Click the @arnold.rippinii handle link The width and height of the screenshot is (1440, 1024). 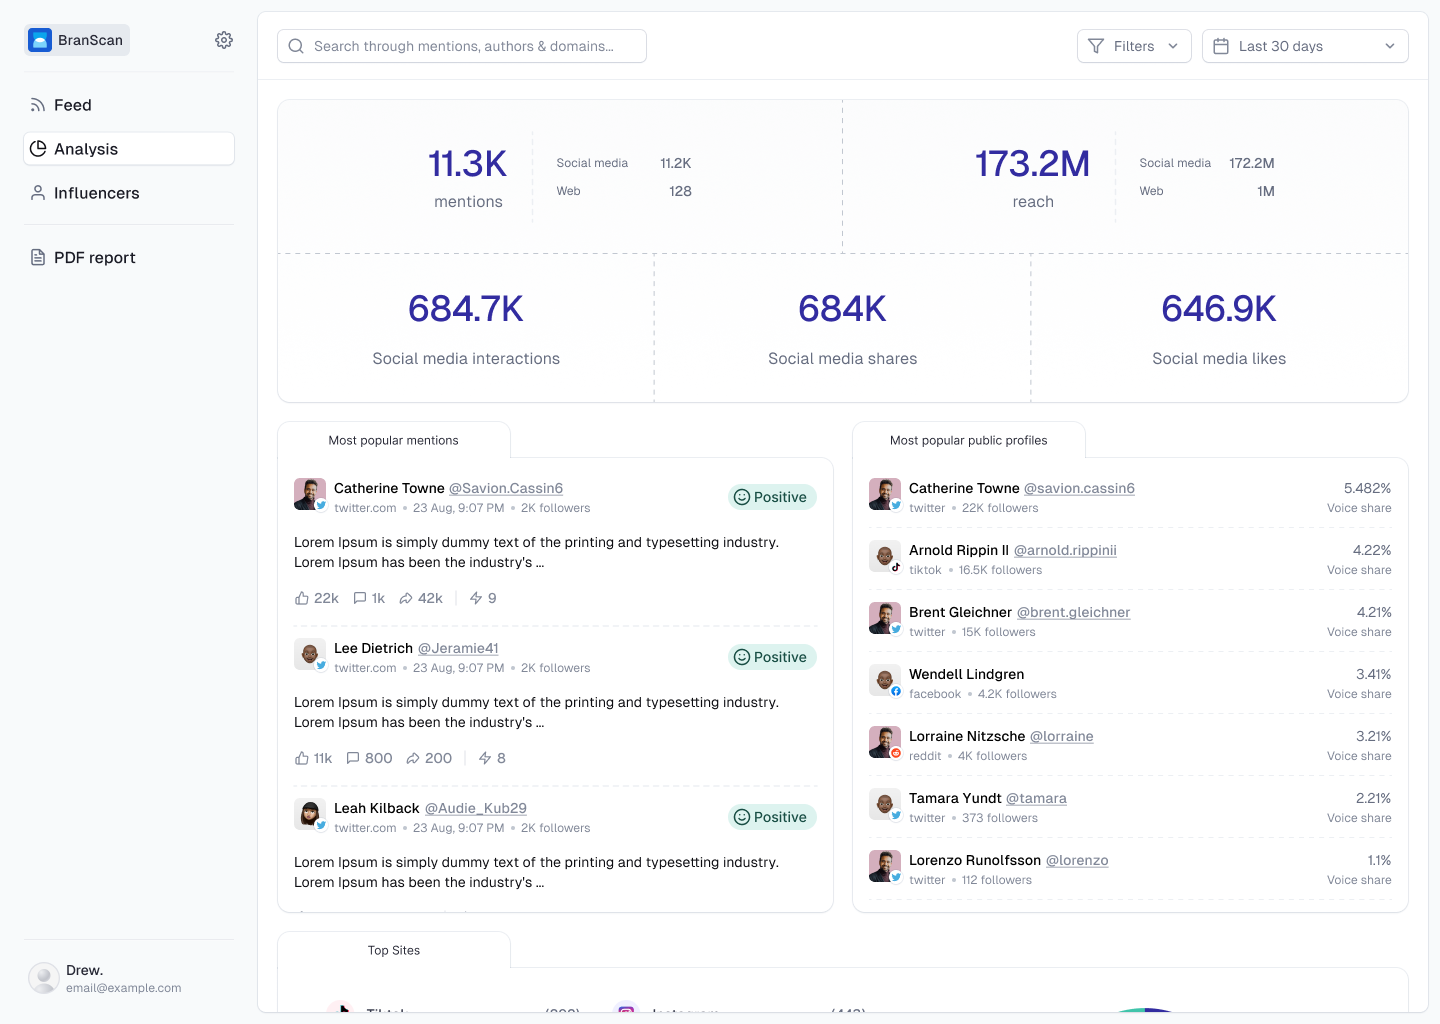tap(1064, 550)
